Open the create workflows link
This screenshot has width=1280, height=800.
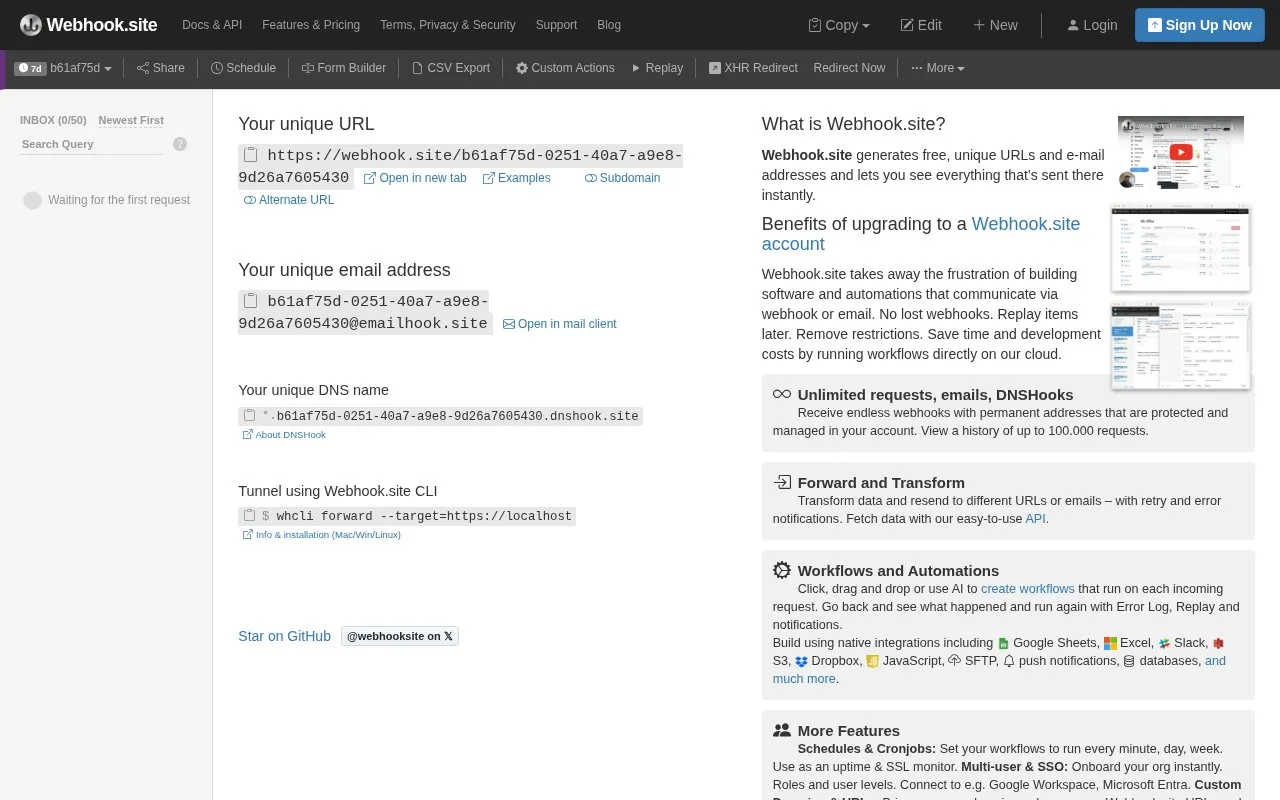tap(1028, 589)
